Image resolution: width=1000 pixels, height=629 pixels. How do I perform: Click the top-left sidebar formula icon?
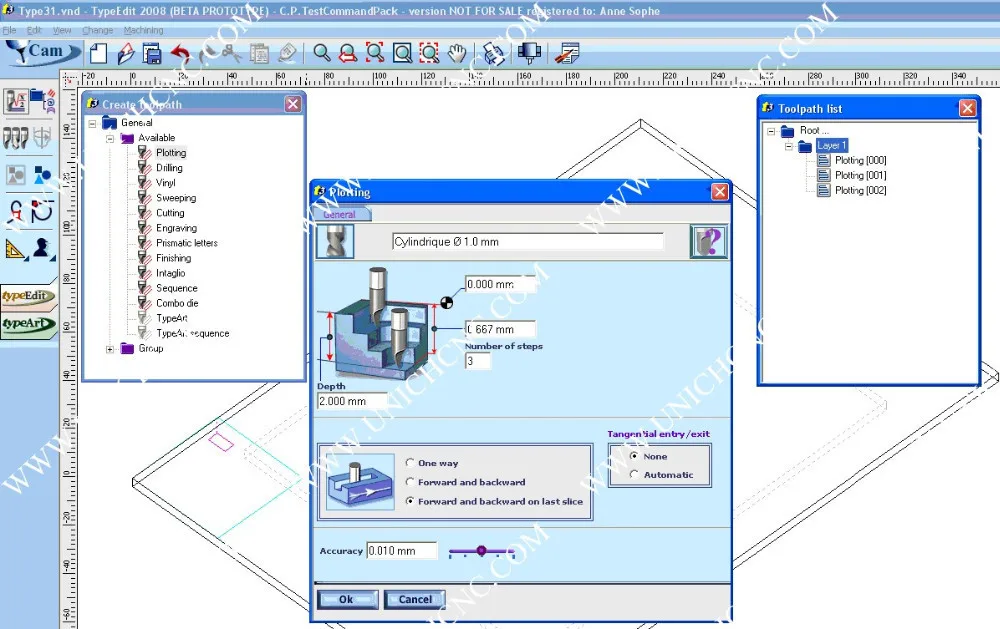tap(15, 101)
